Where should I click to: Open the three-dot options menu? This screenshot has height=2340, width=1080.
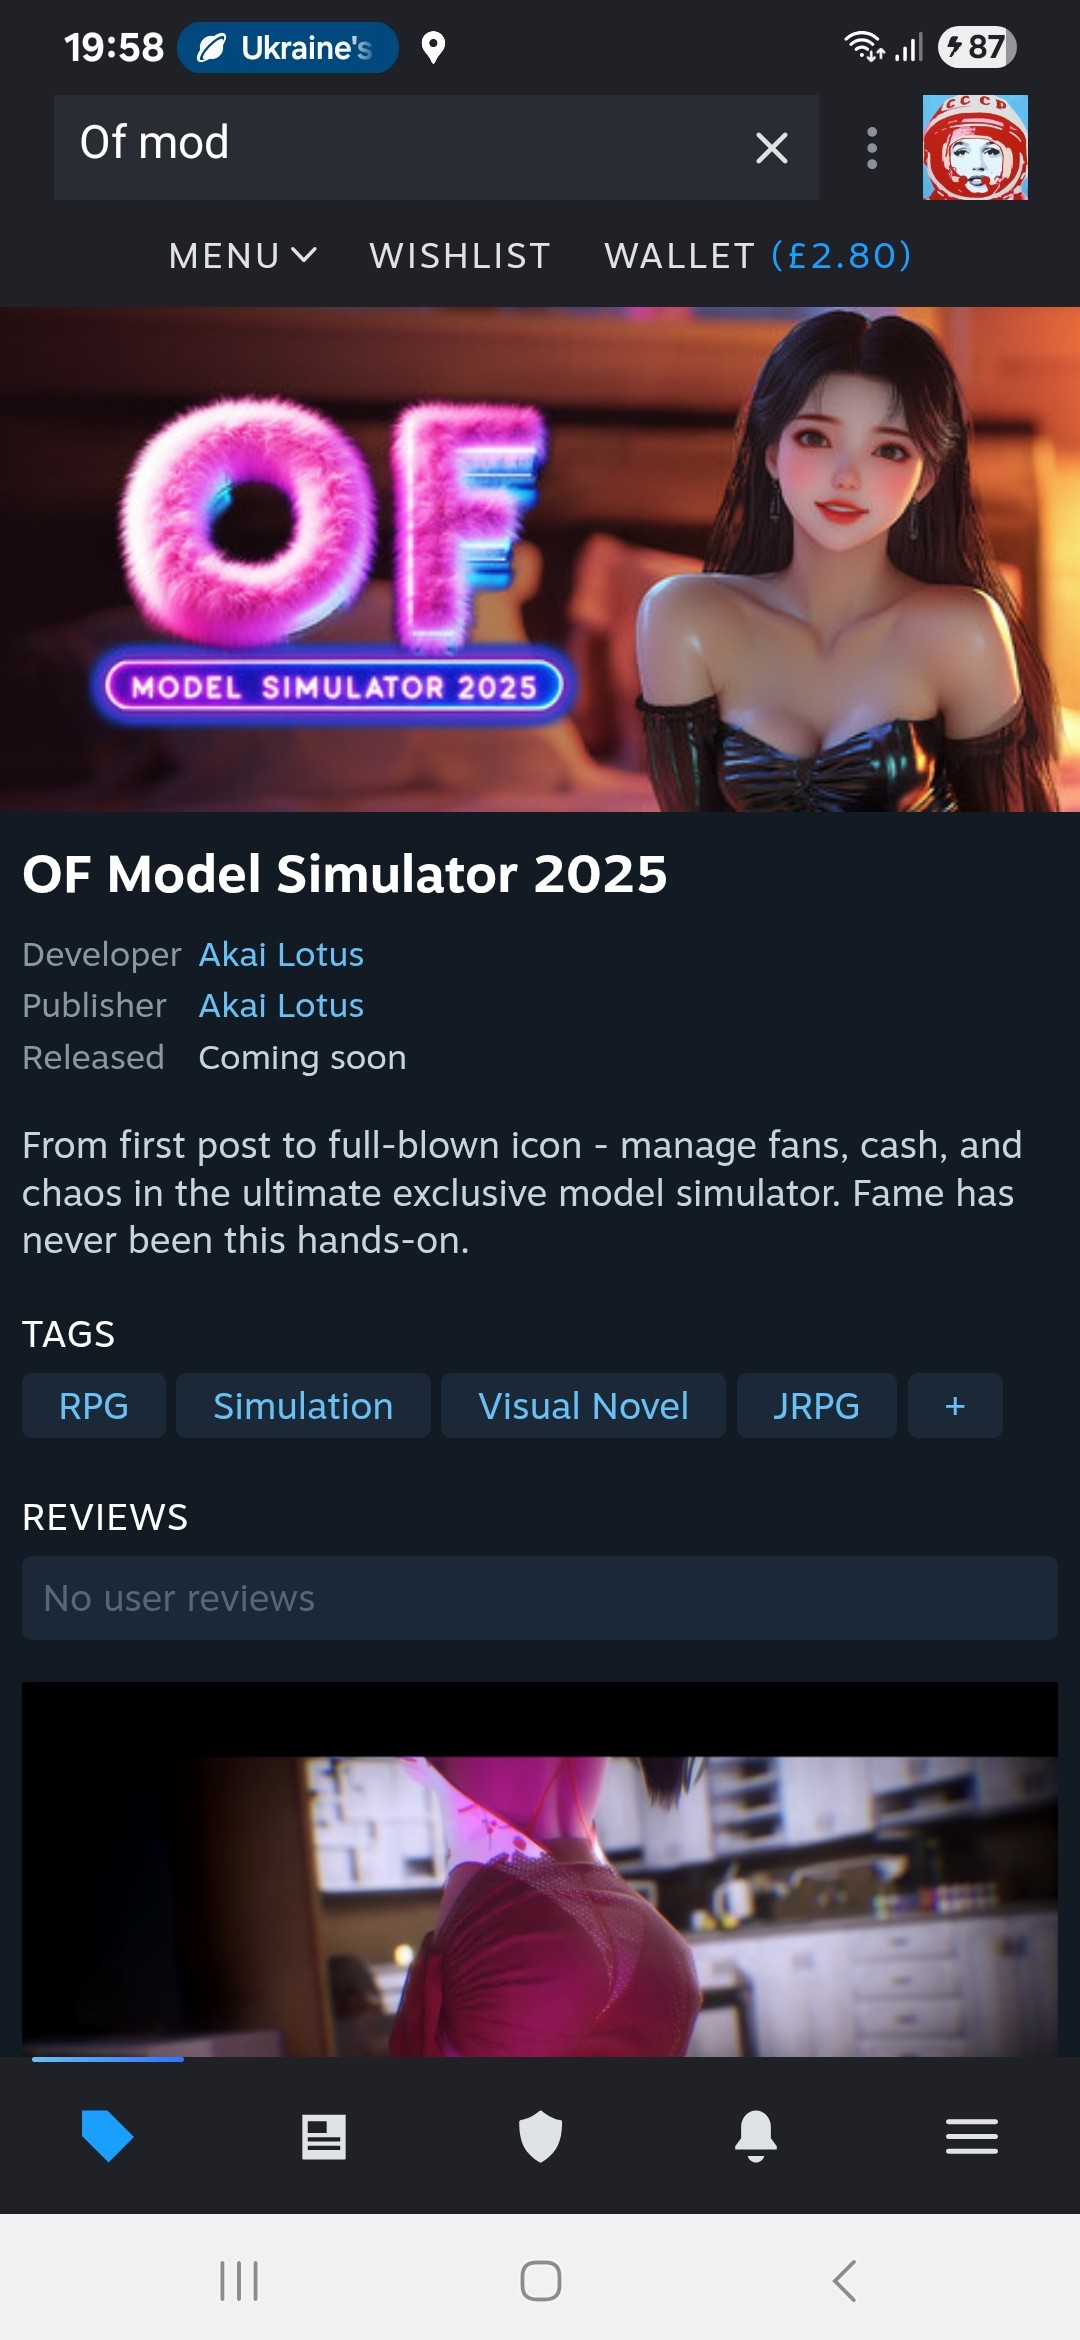[x=872, y=148]
